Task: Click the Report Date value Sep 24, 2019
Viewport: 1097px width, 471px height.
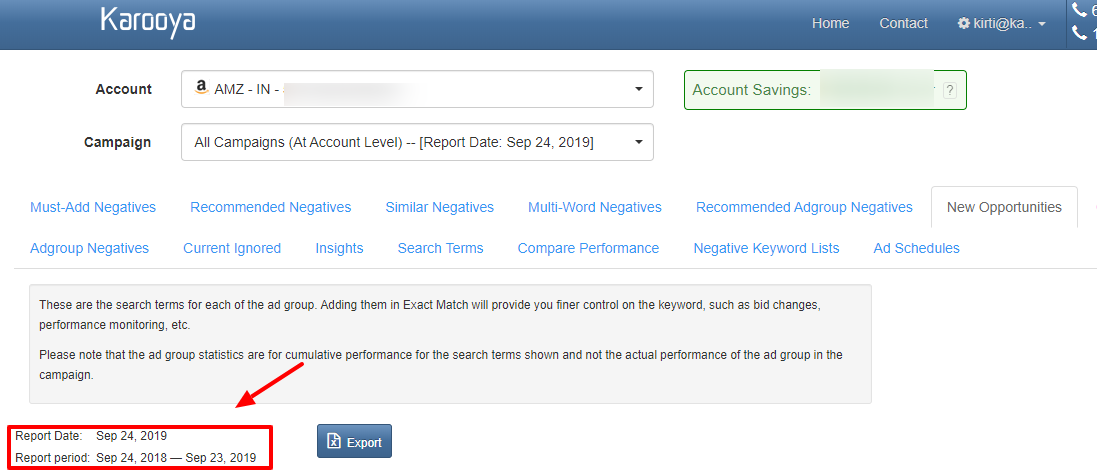Action: (132, 435)
